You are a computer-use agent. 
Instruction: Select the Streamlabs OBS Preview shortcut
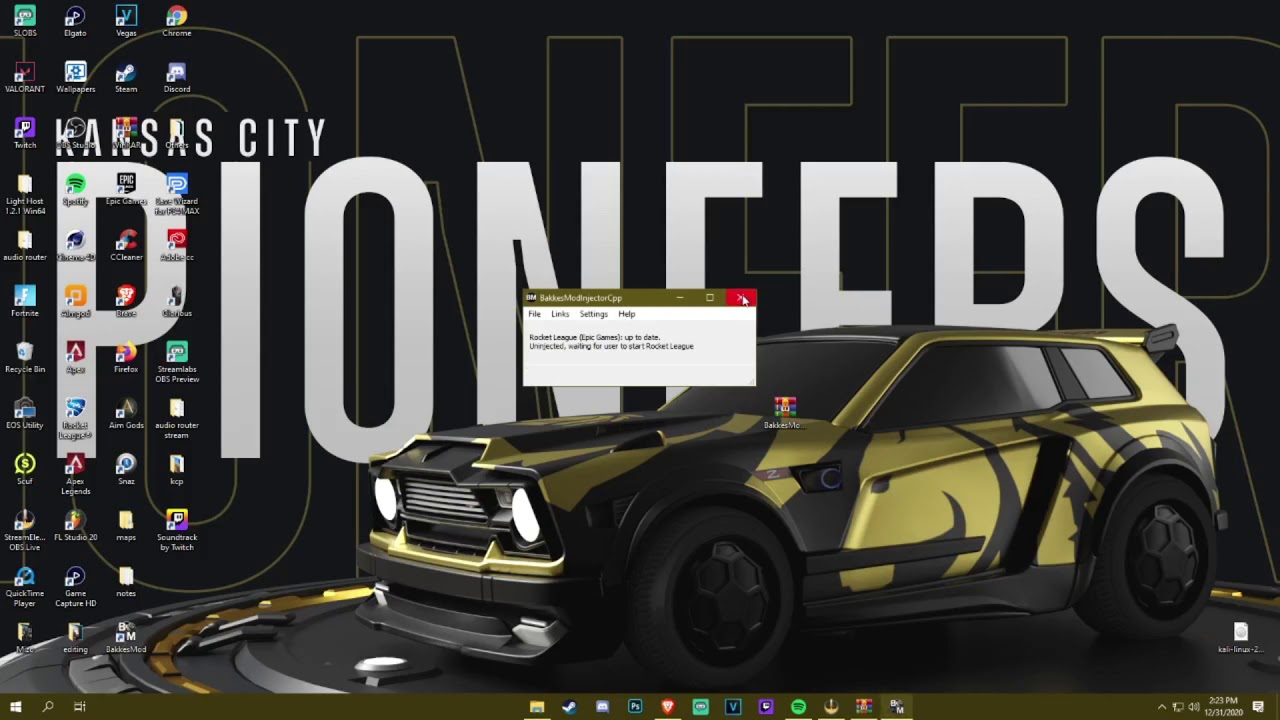tap(177, 362)
